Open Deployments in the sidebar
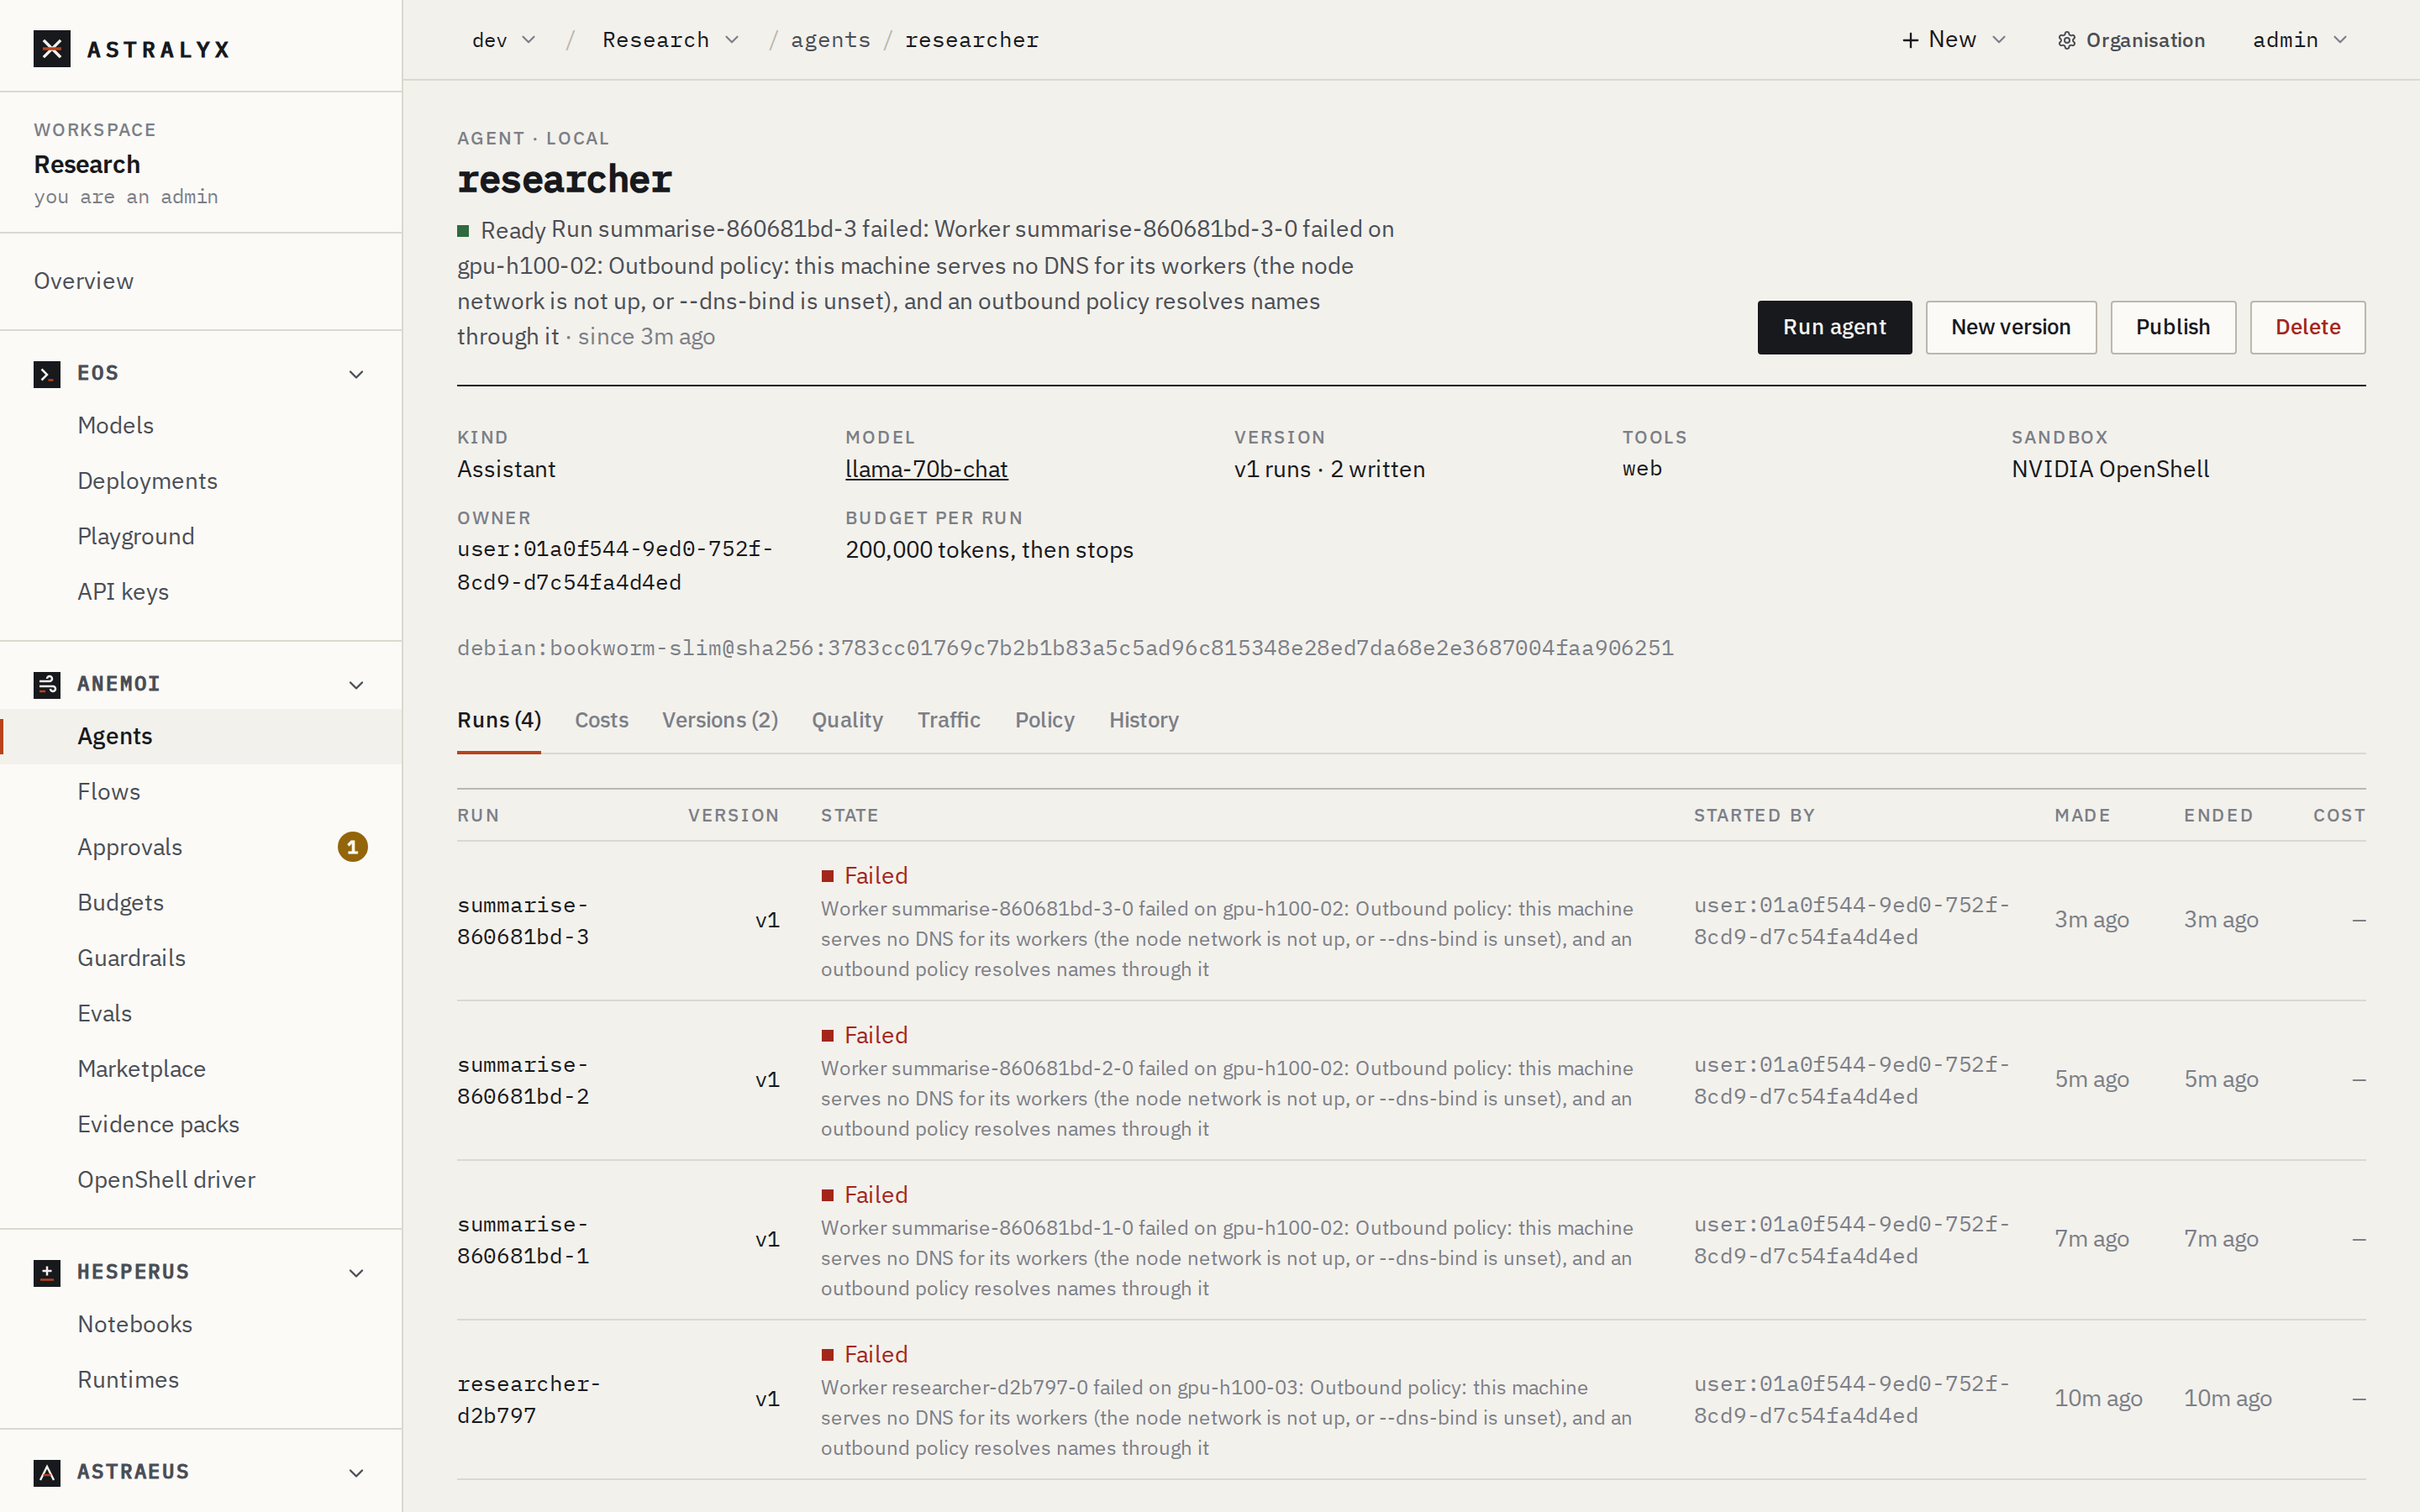 pyautogui.click(x=147, y=481)
